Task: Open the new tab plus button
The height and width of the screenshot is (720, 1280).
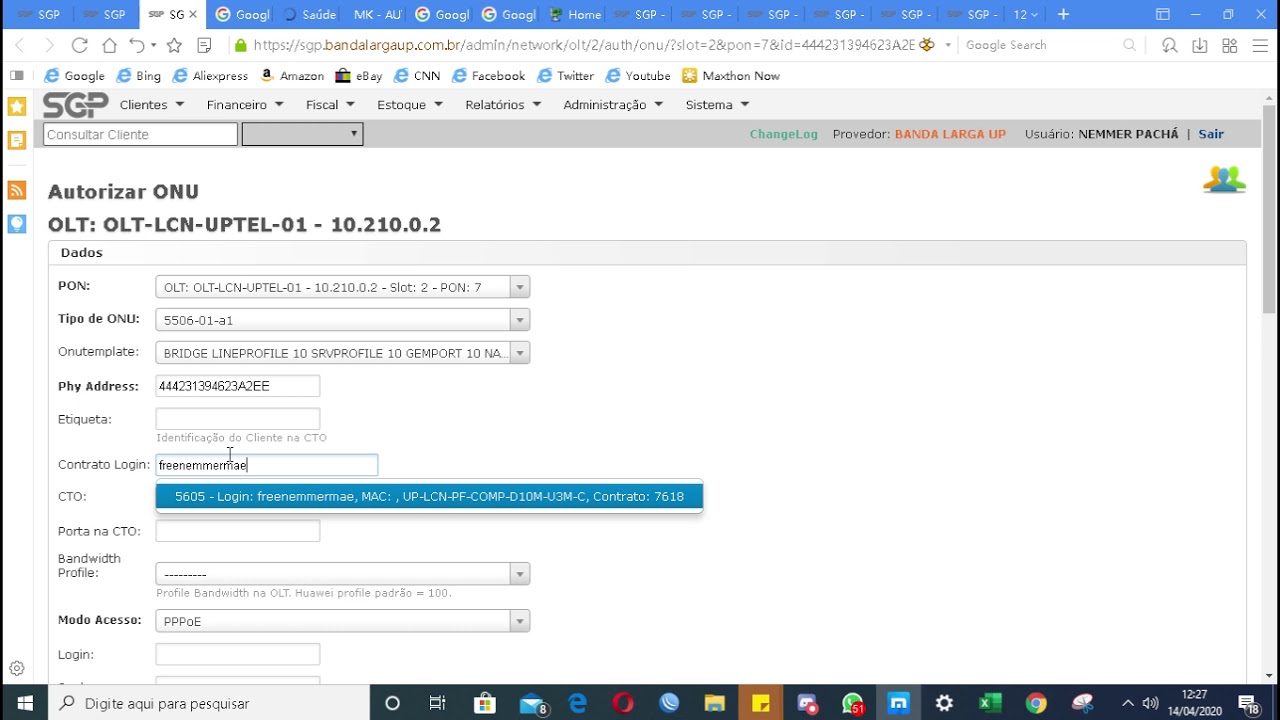Action: pos(1063,14)
